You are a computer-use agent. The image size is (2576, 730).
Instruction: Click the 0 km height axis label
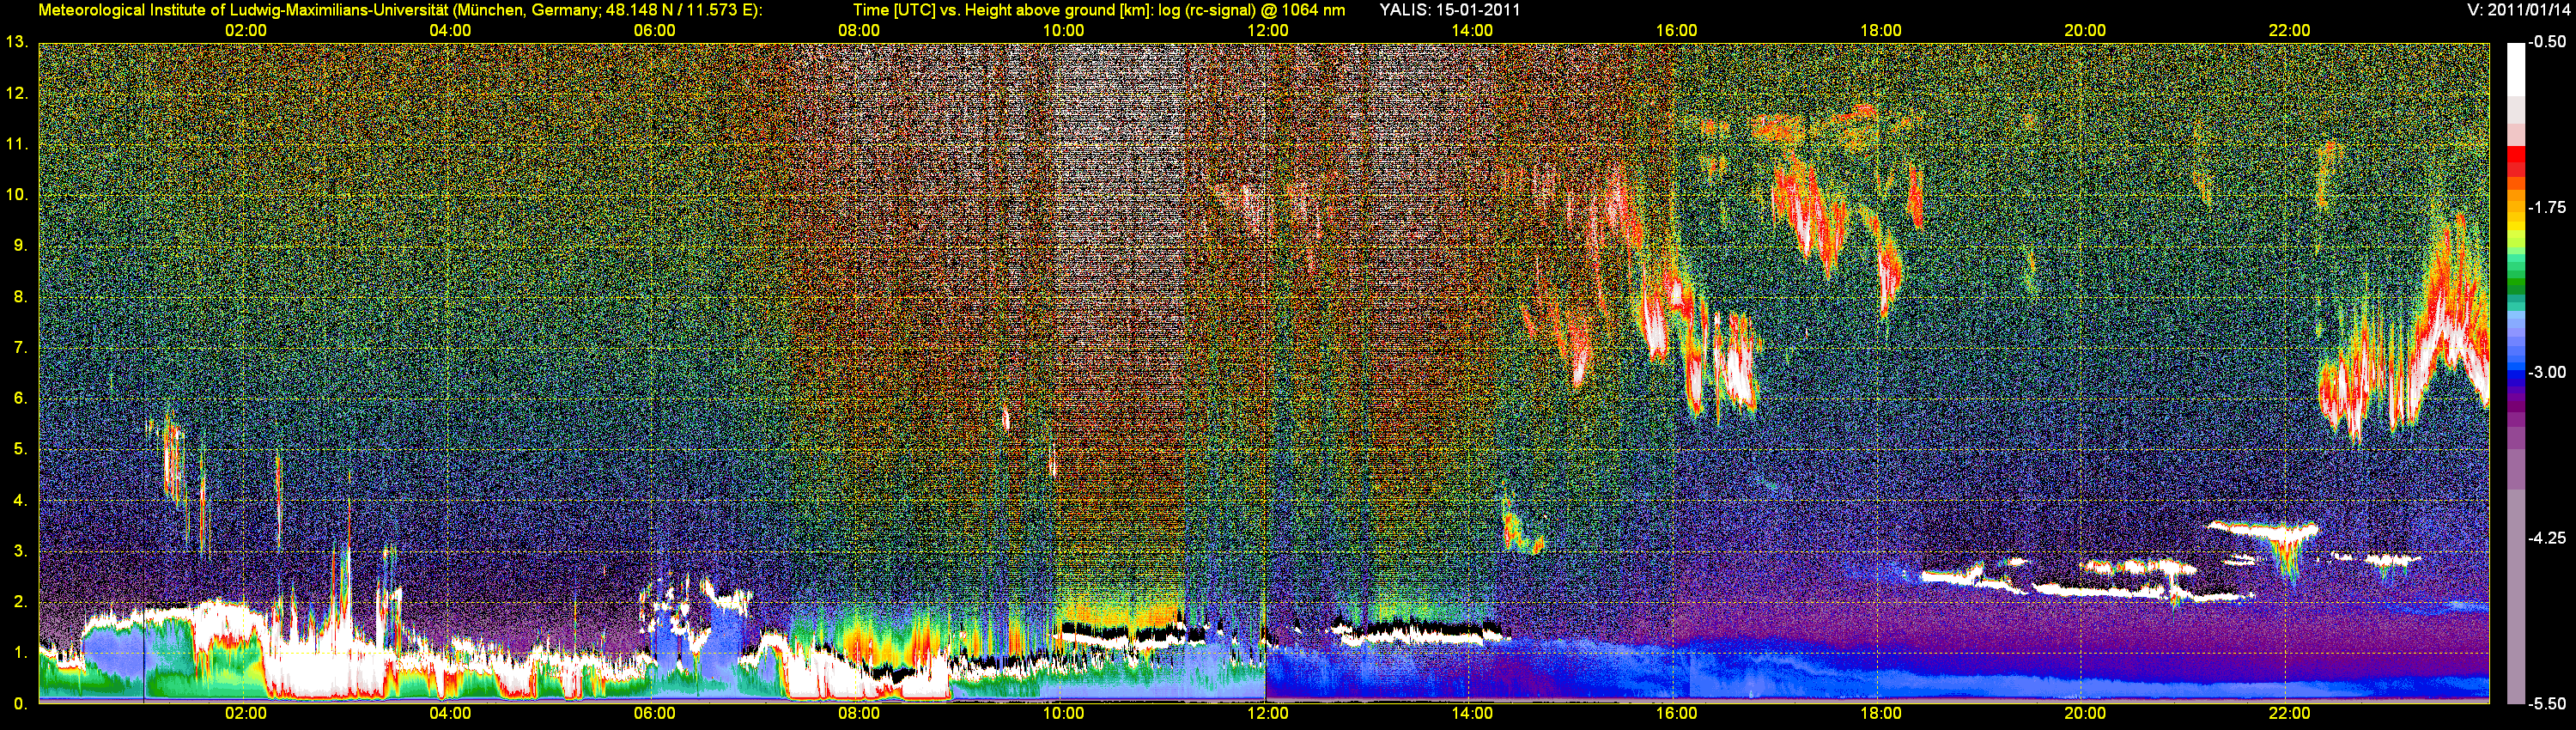(x=19, y=703)
